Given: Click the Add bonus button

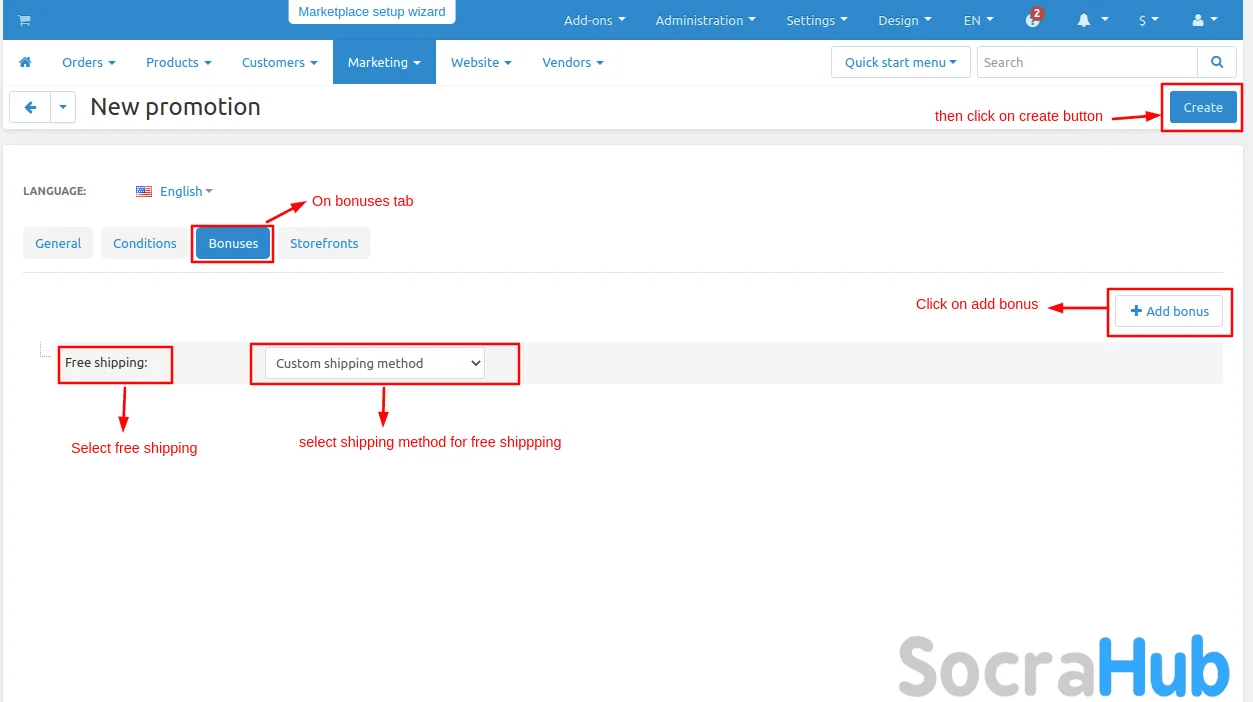Looking at the screenshot, I should [1169, 311].
